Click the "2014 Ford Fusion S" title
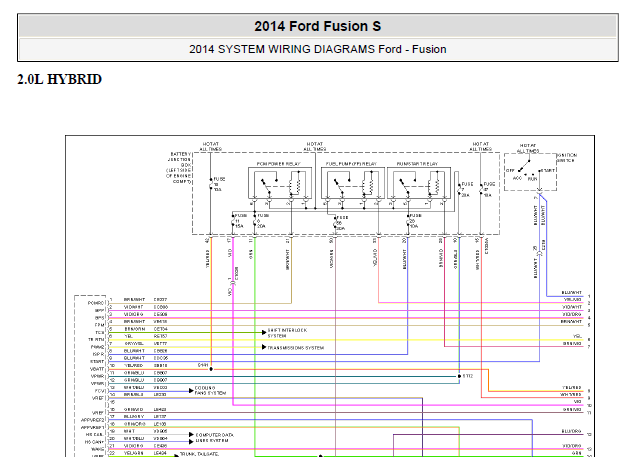Screen dimensions: 629x457 click(x=317, y=26)
